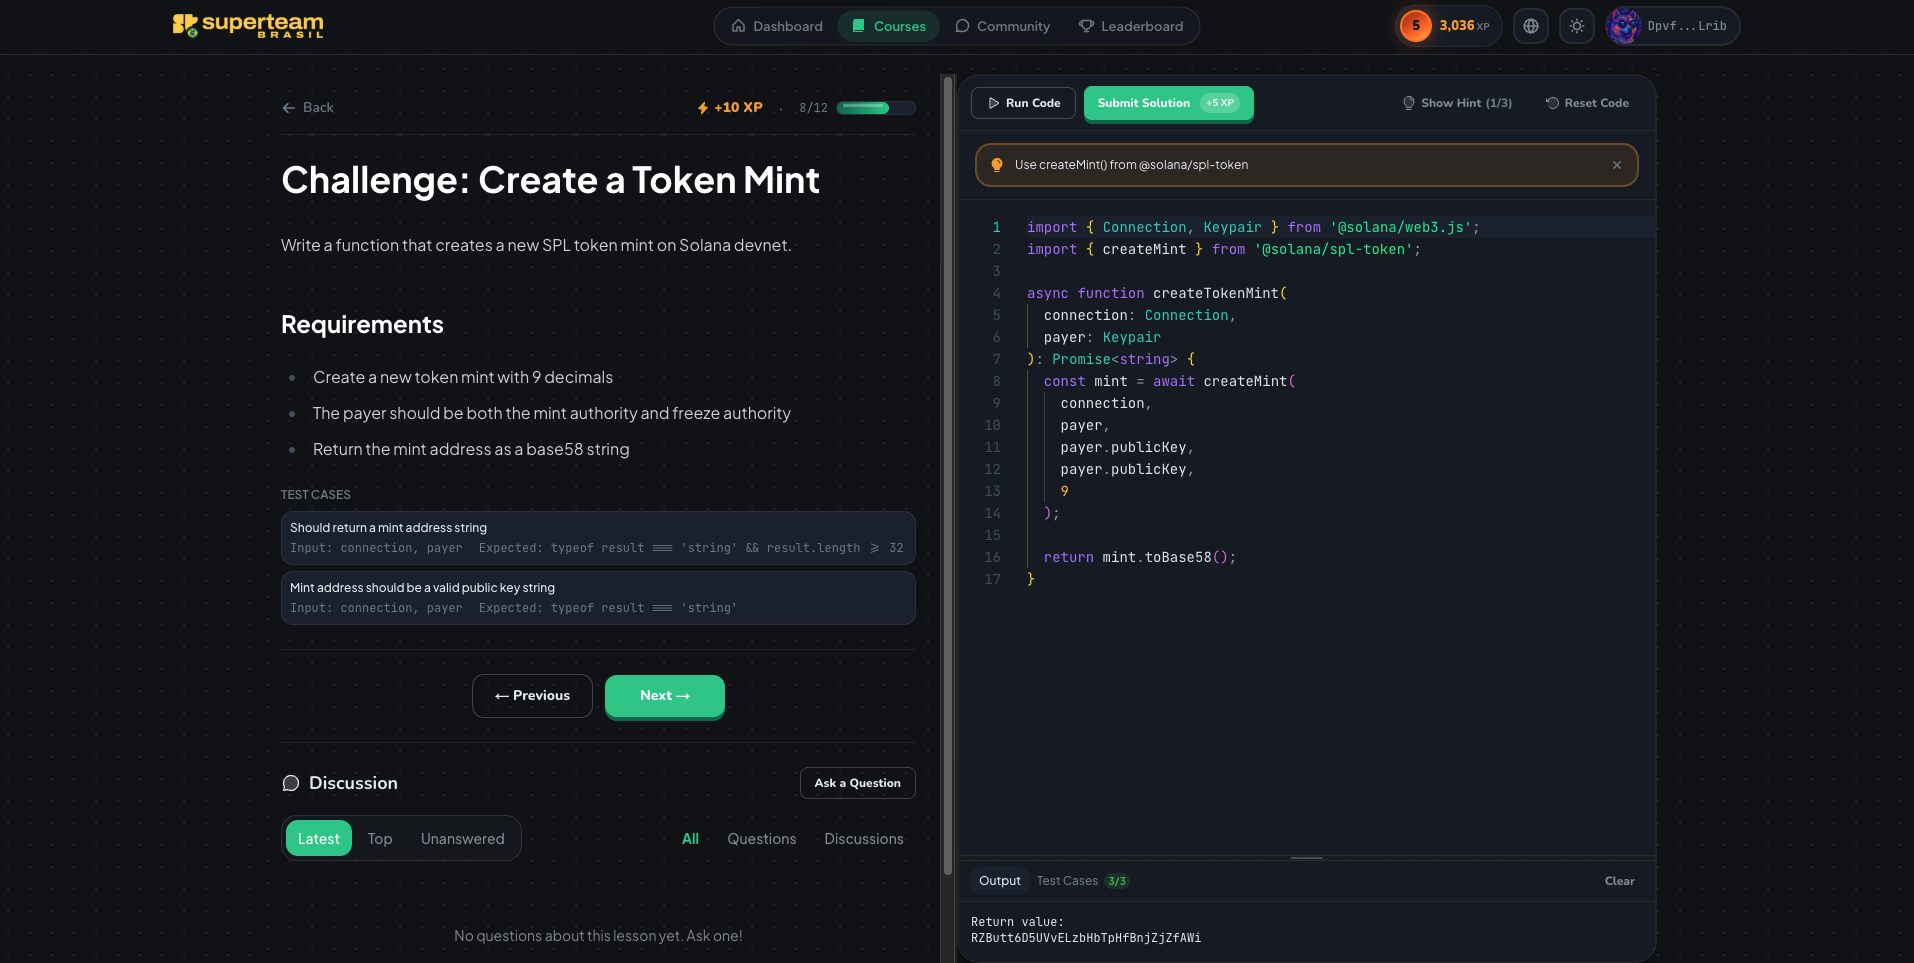Viewport: 1914px width, 963px height.
Task: Click the streak flame badge showing 5
Action: coord(1415,26)
